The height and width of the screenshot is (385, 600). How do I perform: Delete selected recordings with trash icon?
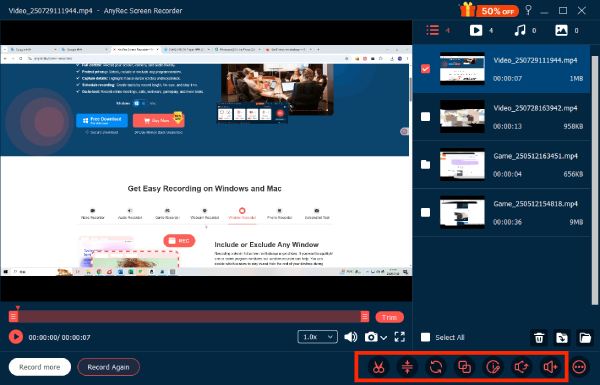click(539, 338)
